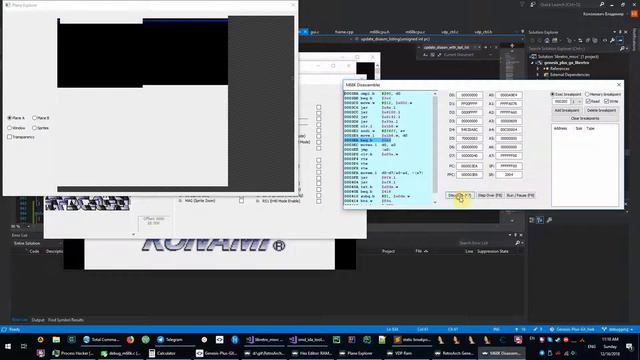Click the Search Solution Explorer field
Viewport: 640px width, 360px height.
573,49
